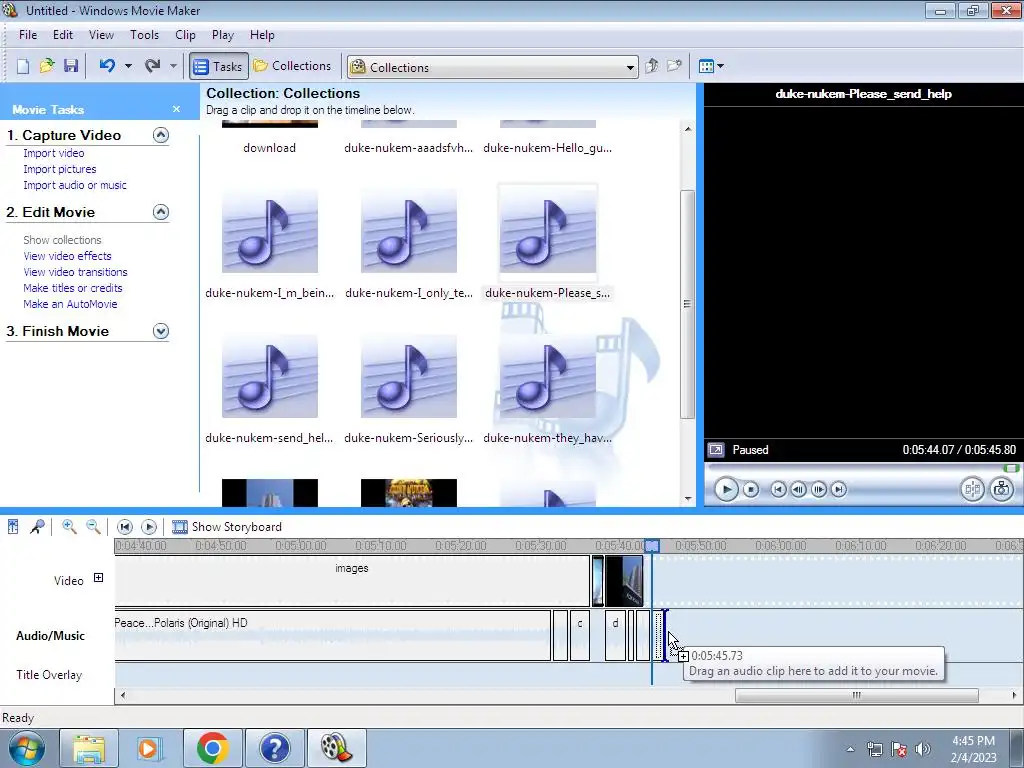Step to the next frame
The image size is (1024, 768).
click(x=818, y=489)
